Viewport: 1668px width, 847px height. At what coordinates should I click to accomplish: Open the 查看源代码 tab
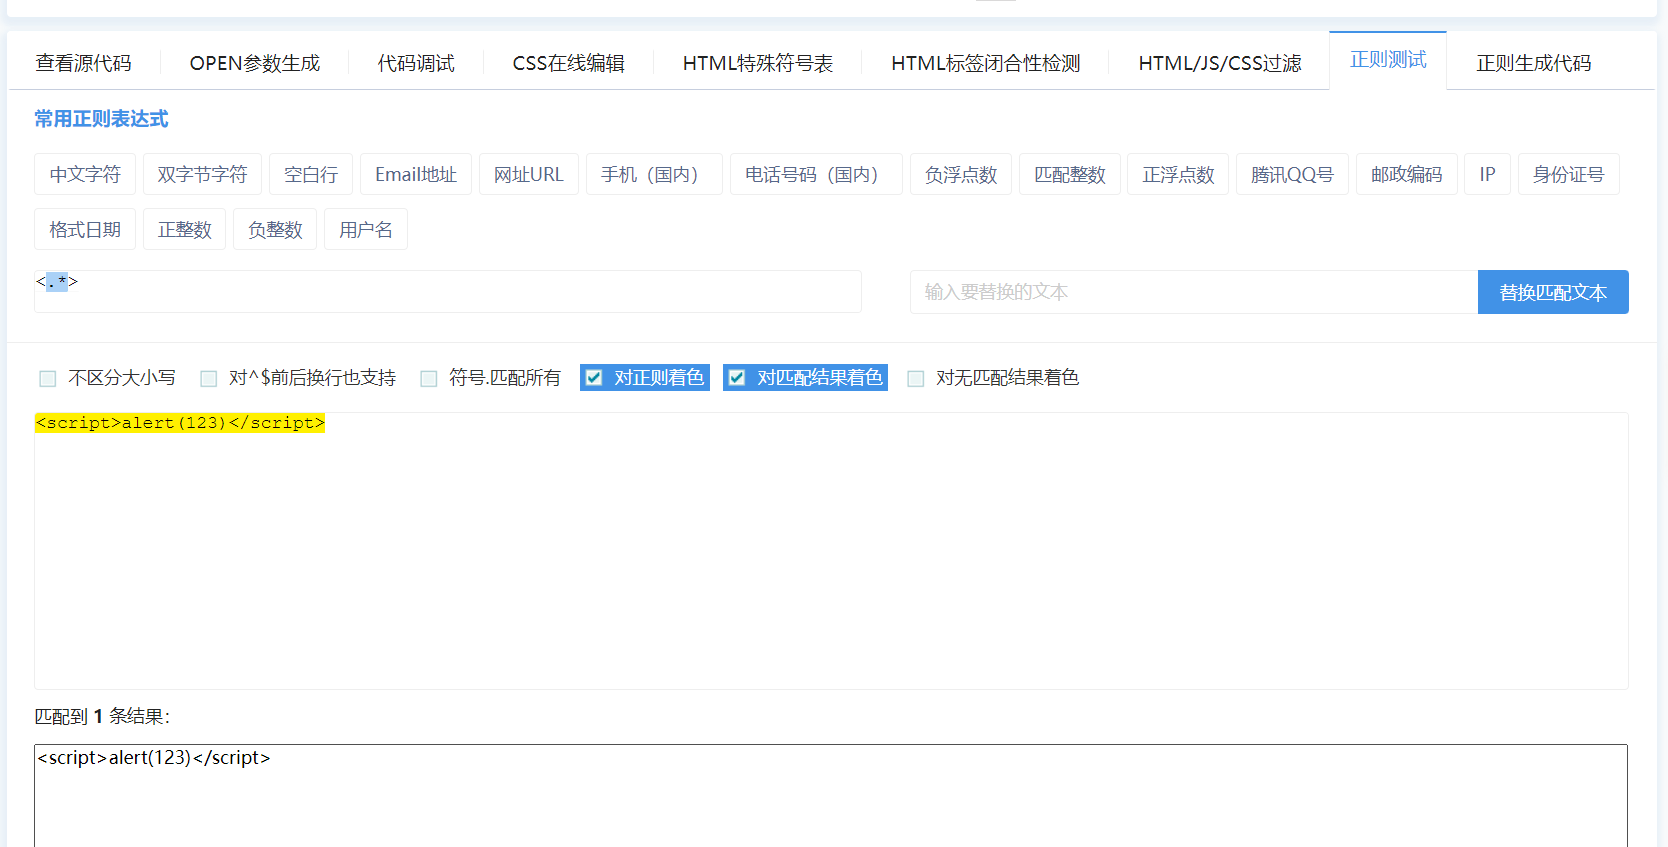click(x=84, y=63)
